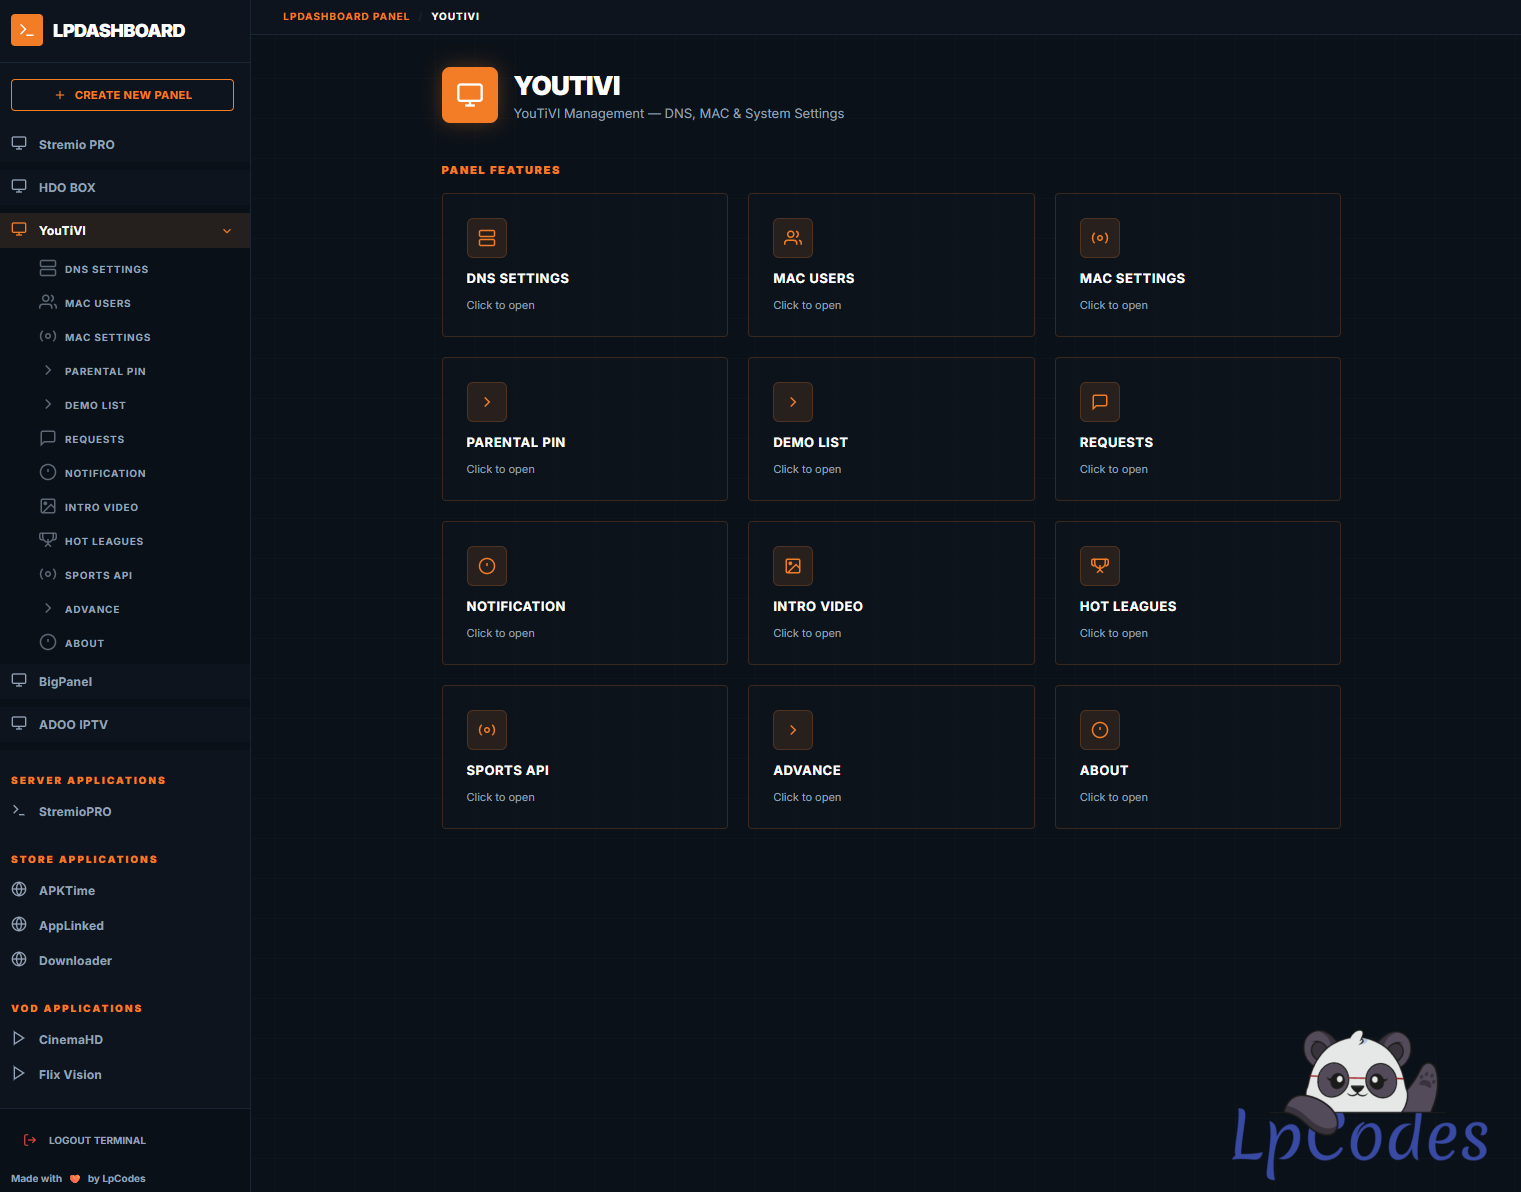Open the MAC Users people icon card
Image resolution: width=1521 pixels, height=1192 pixels.
[x=792, y=238]
